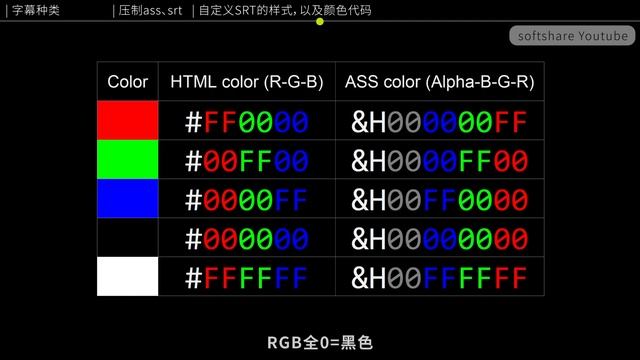Click the Color column header
Viewport: 640px width, 360px height.
coord(127,82)
